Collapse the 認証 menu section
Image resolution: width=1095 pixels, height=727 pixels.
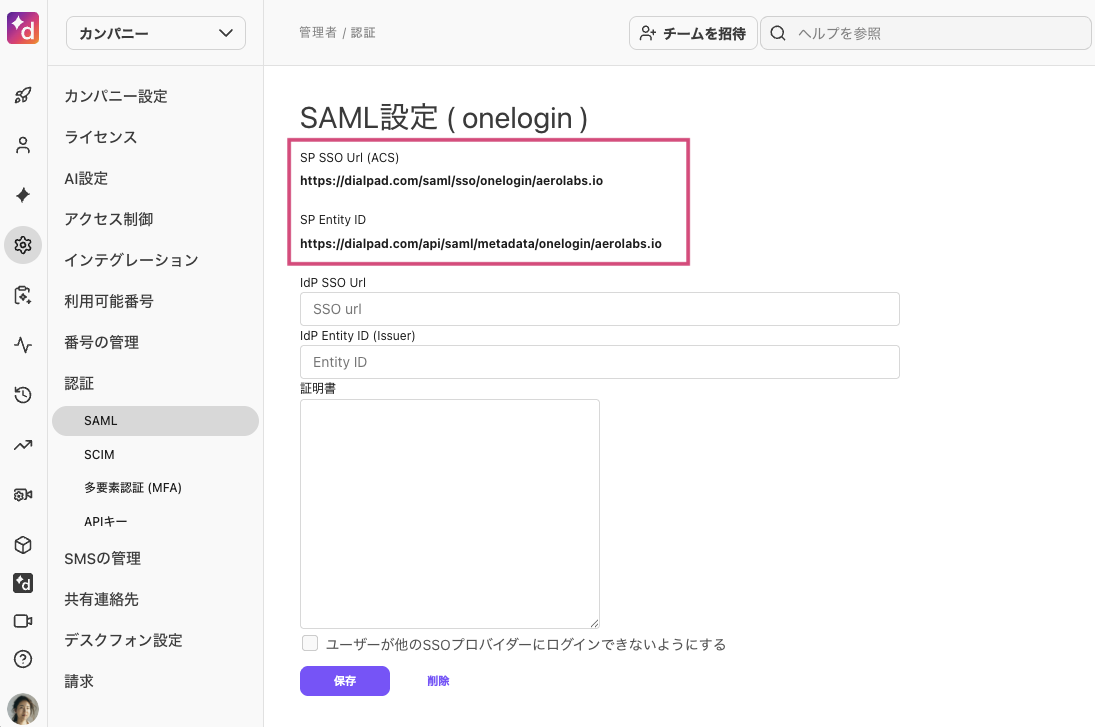[x=79, y=383]
